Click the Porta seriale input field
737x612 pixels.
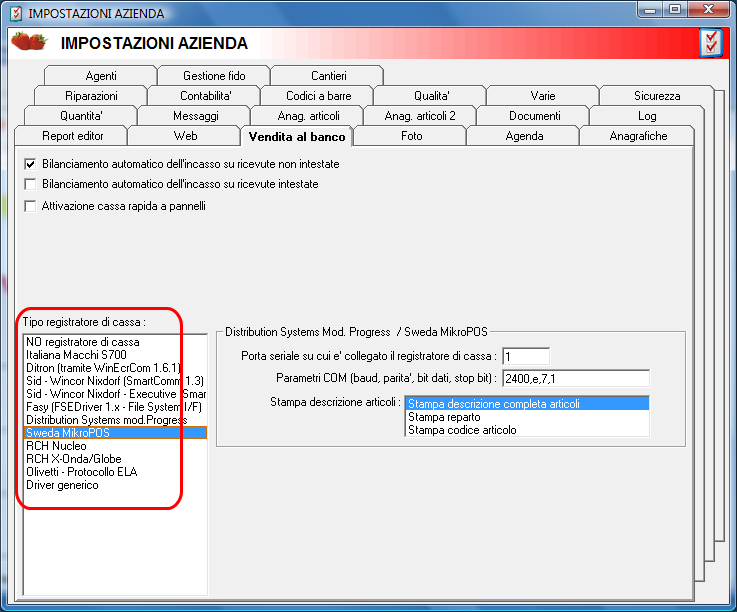[526, 356]
